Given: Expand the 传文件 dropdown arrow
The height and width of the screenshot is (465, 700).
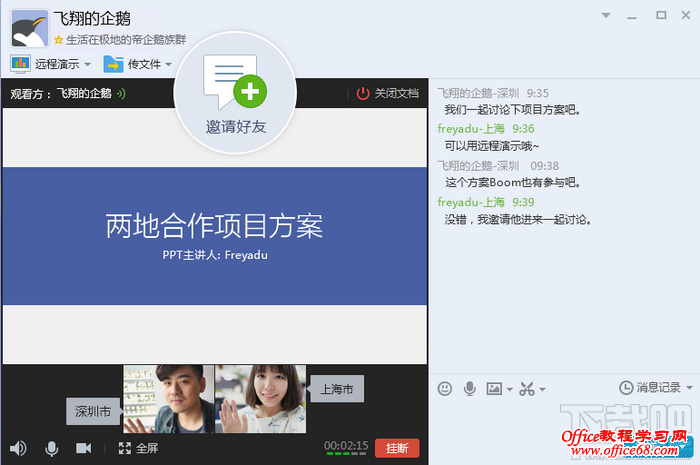Looking at the screenshot, I should 168,64.
